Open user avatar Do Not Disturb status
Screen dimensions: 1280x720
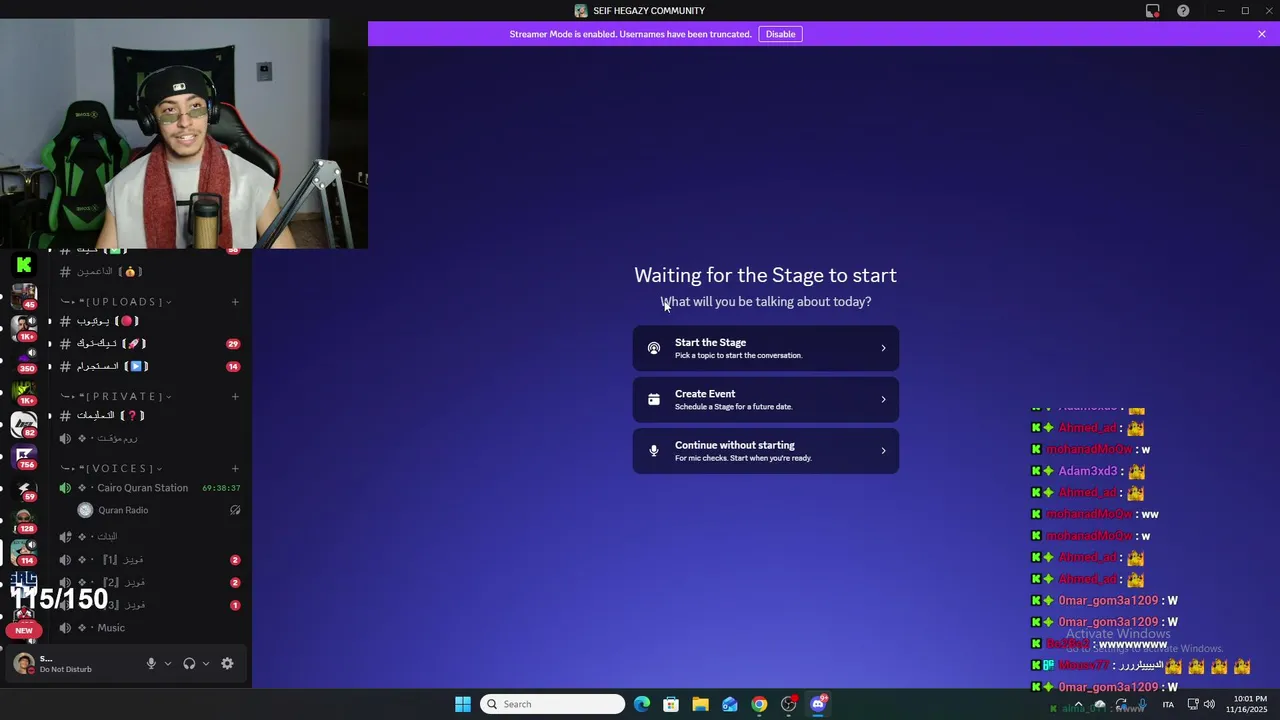pyautogui.click(x=24, y=663)
